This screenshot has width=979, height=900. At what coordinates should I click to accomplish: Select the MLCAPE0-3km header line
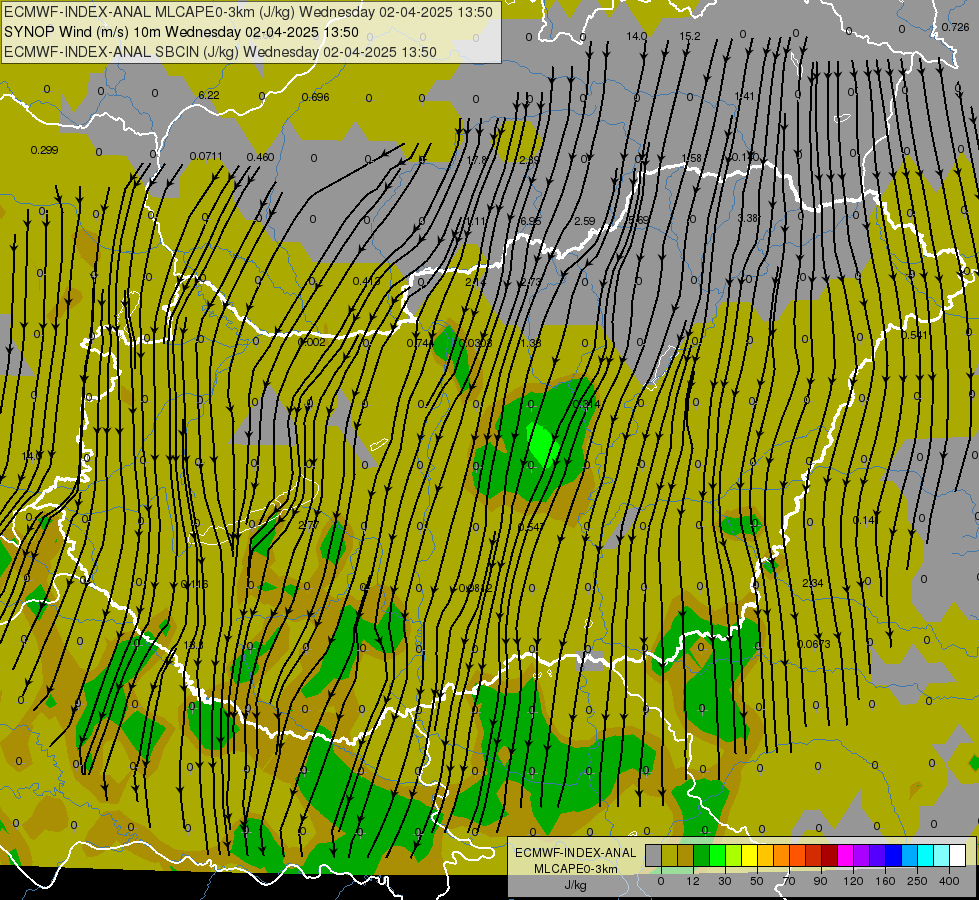248,12
